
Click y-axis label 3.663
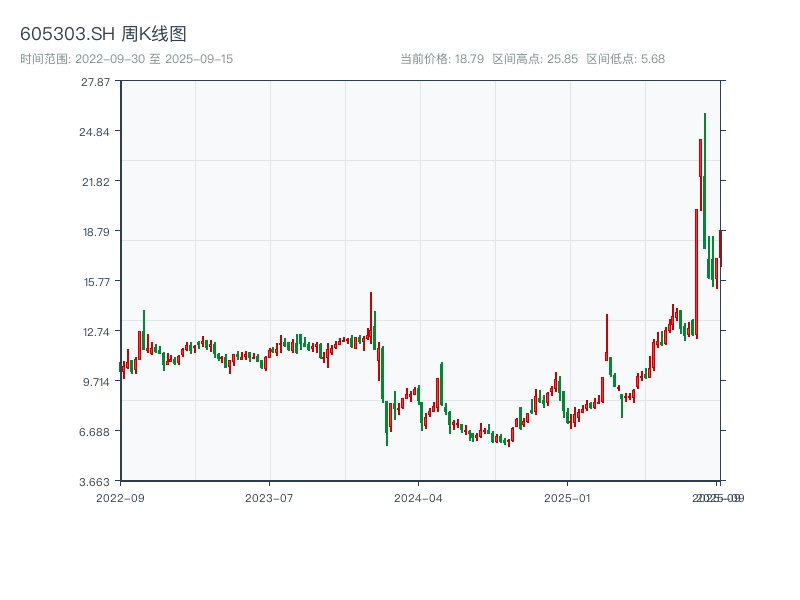pyautogui.click(x=94, y=482)
